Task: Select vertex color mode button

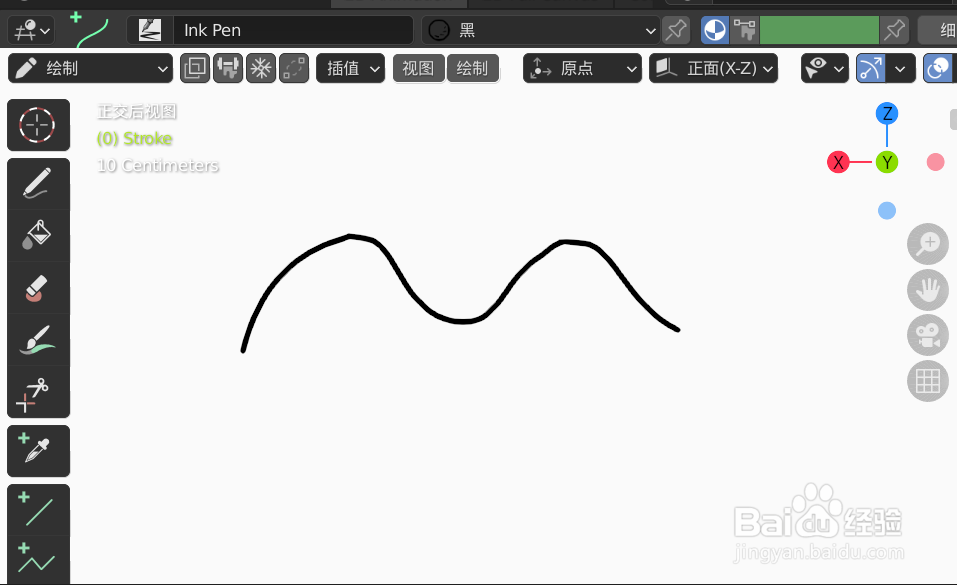Action: coord(744,30)
